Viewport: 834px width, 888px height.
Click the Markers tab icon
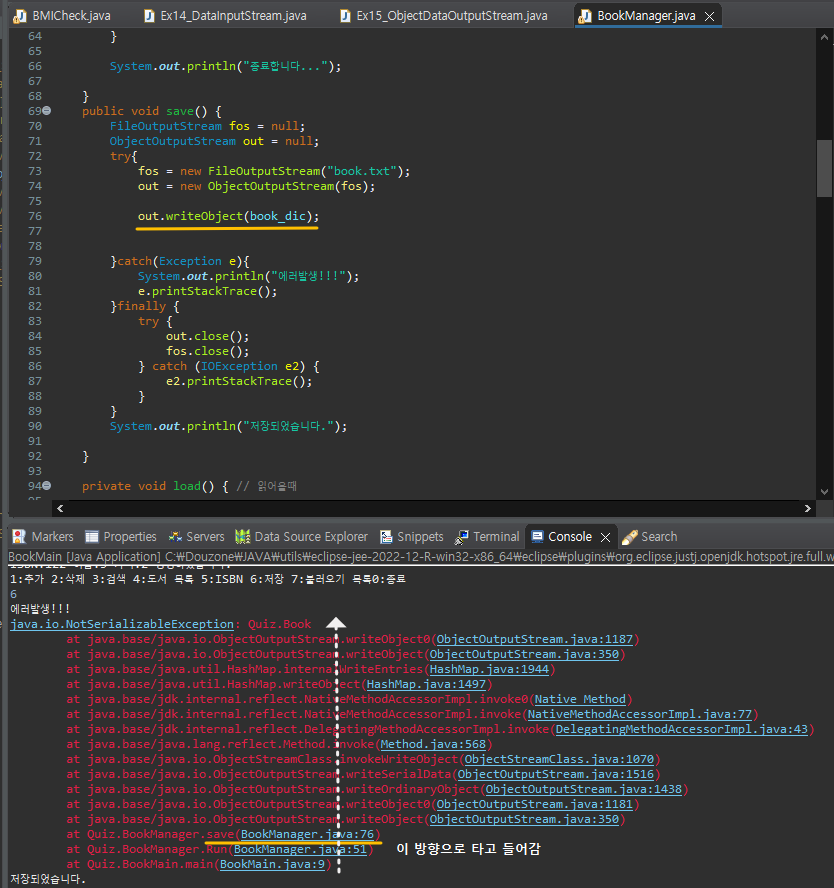19,536
